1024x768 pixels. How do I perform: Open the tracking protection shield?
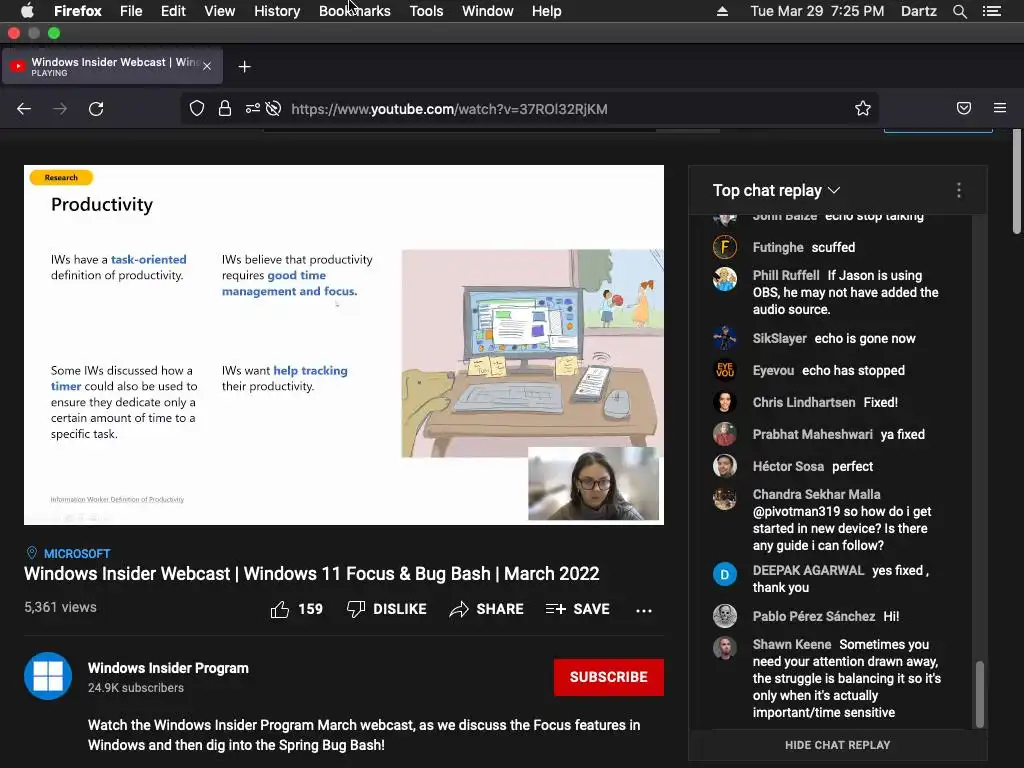197,108
